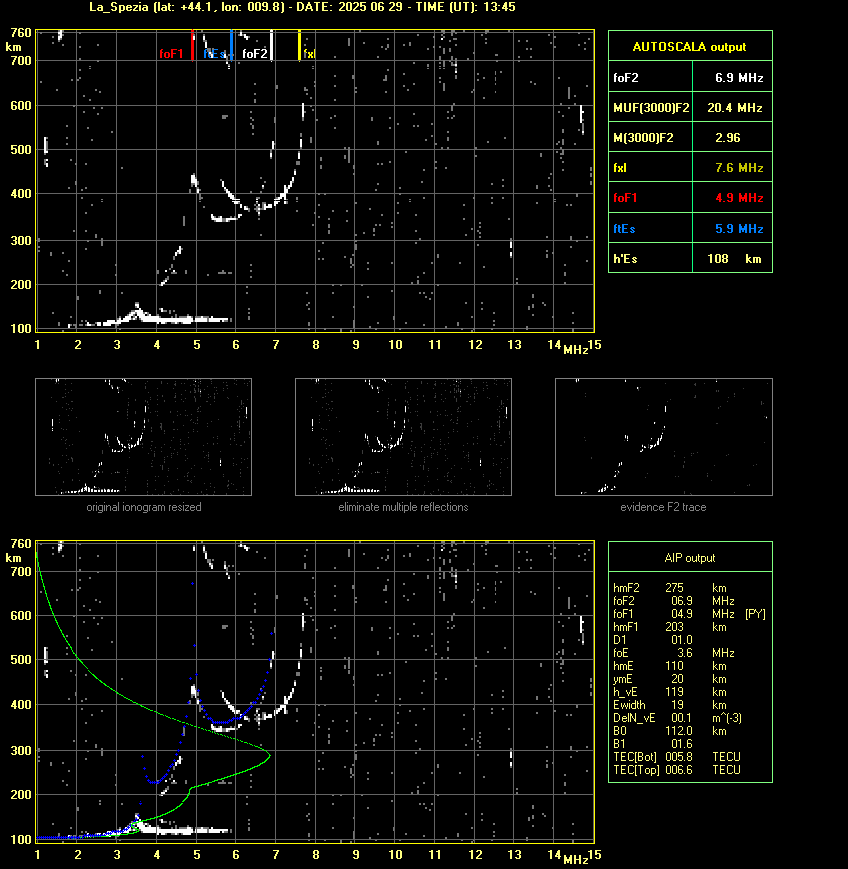The width and height of the screenshot is (848, 869).
Task: Click the 'eliminate multiple reflections' thumbnail
Action: pyautogui.click(x=403, y=437)
